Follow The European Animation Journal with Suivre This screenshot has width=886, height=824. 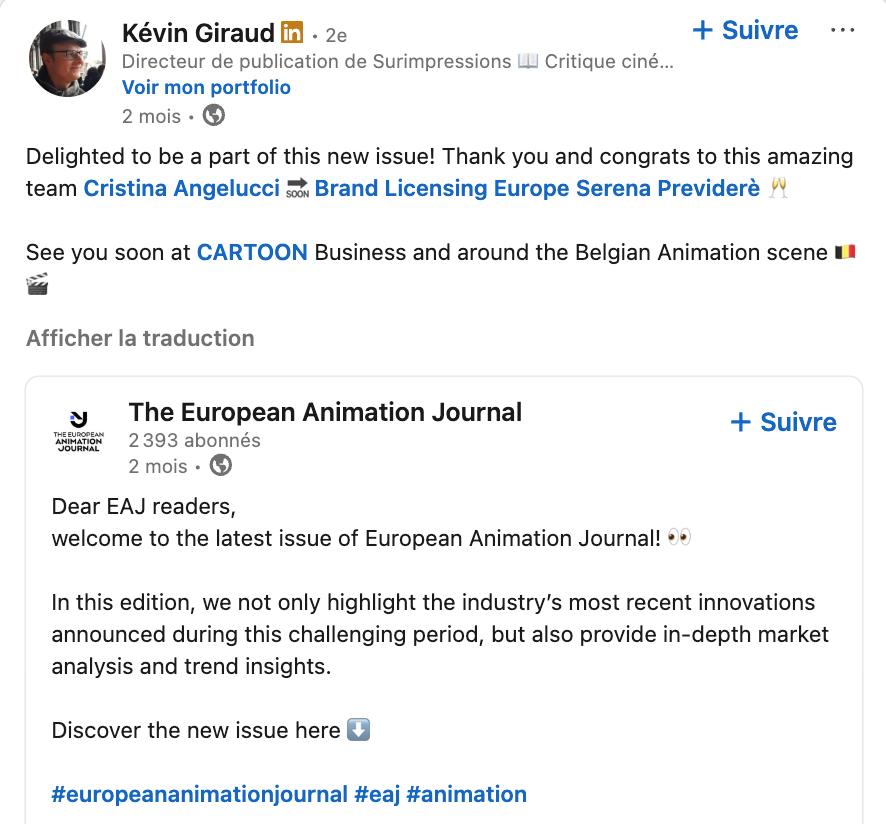[783, 422]
